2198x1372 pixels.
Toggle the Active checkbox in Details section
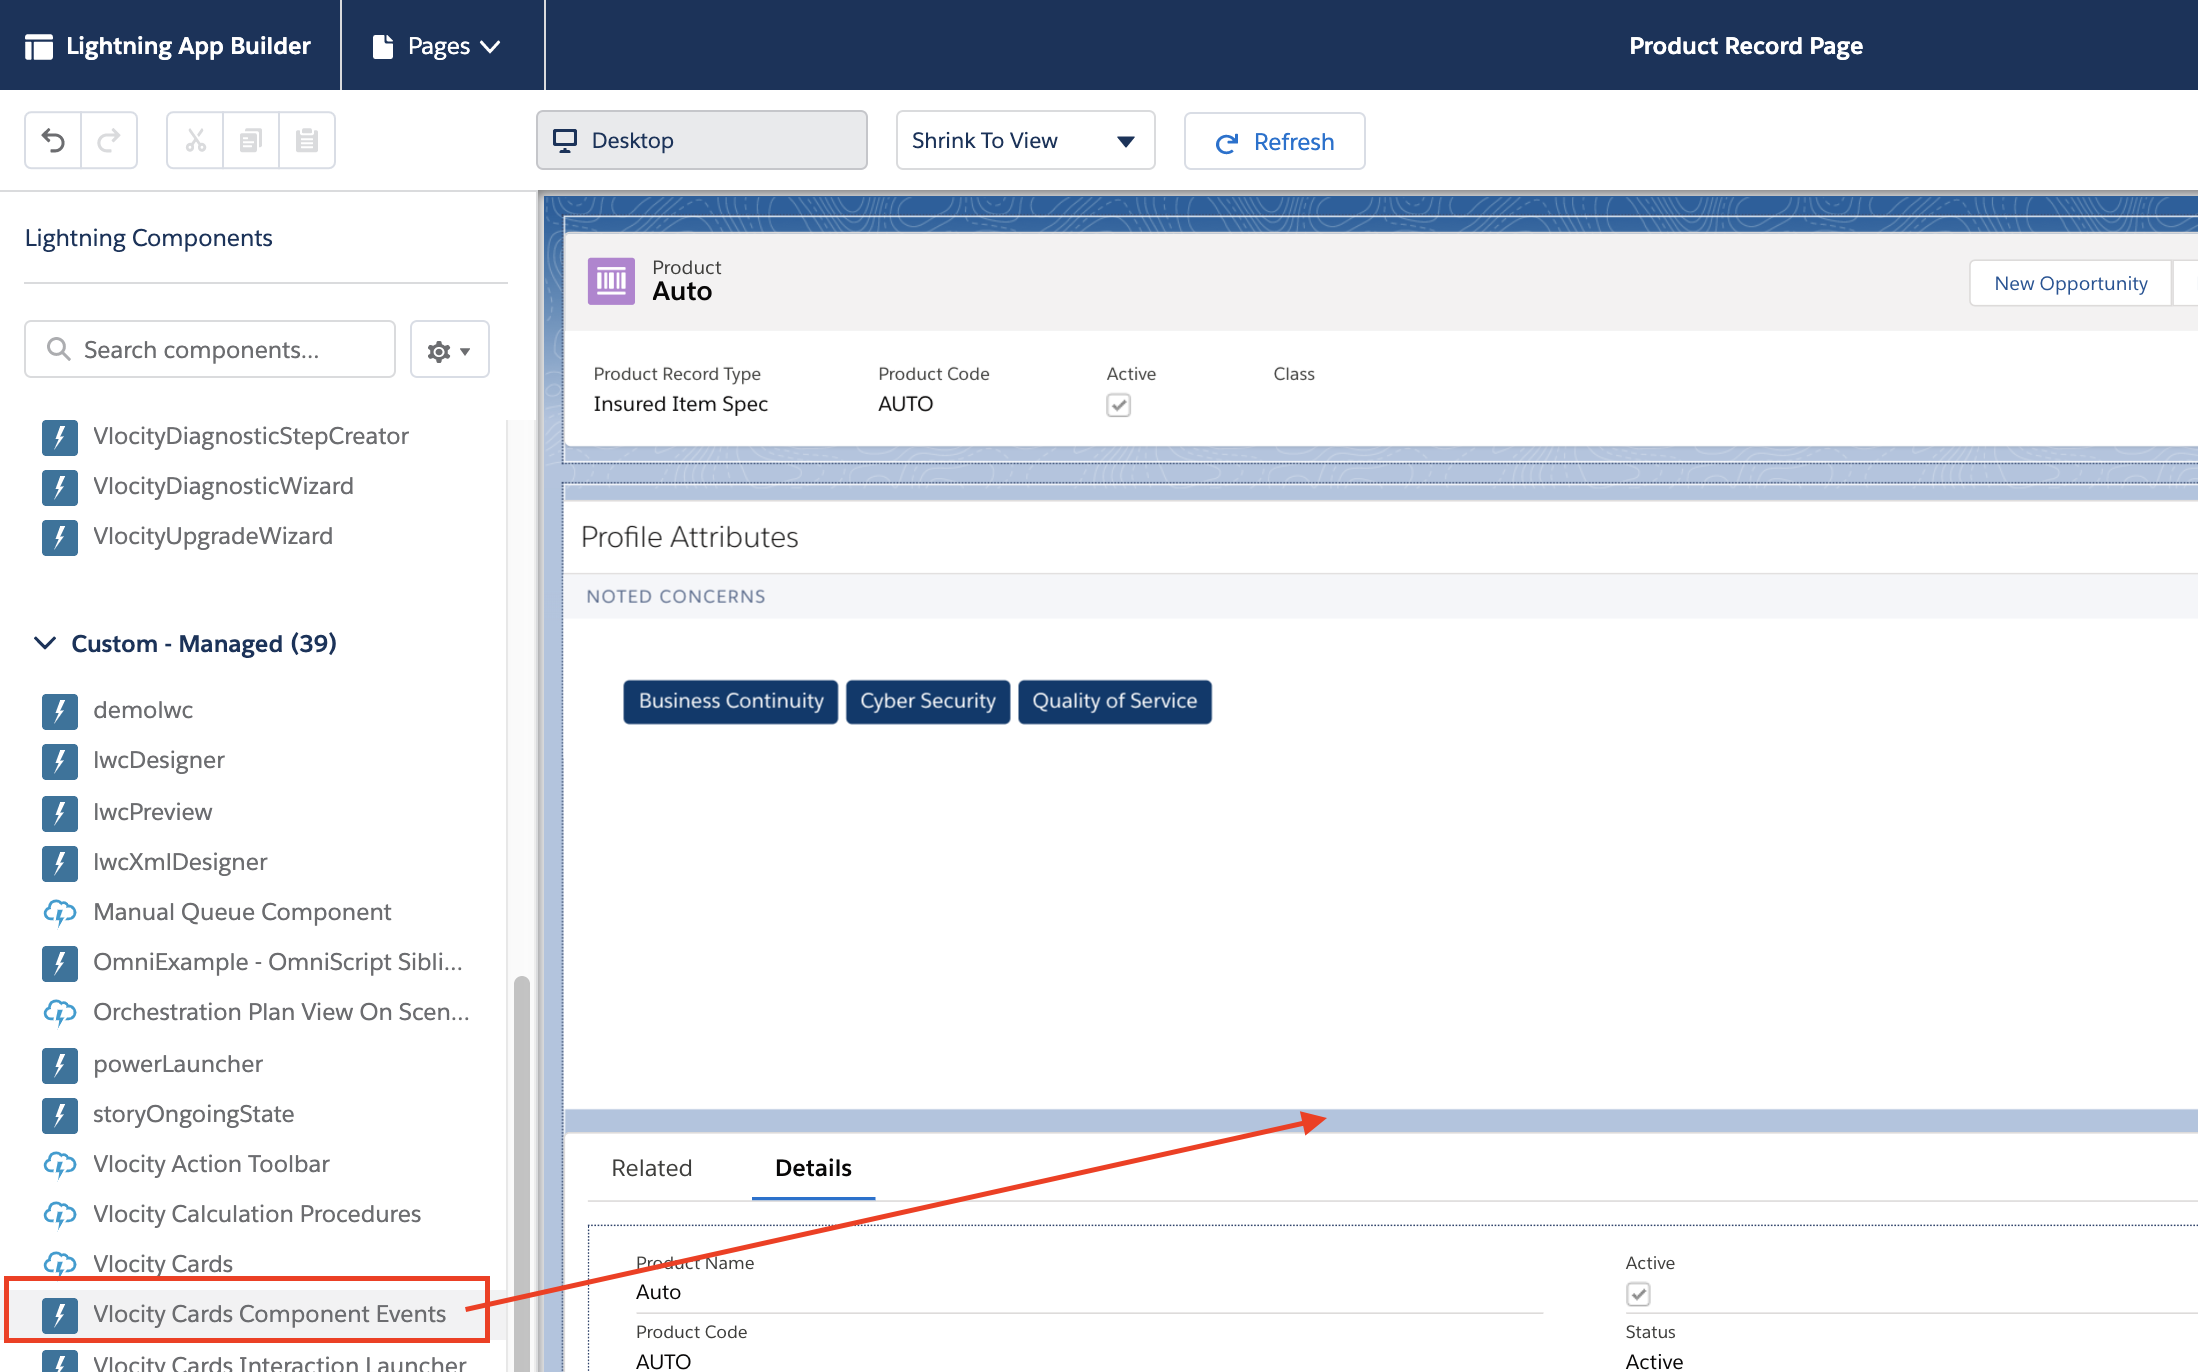pyautogui.click(x=1638, y=1294)
